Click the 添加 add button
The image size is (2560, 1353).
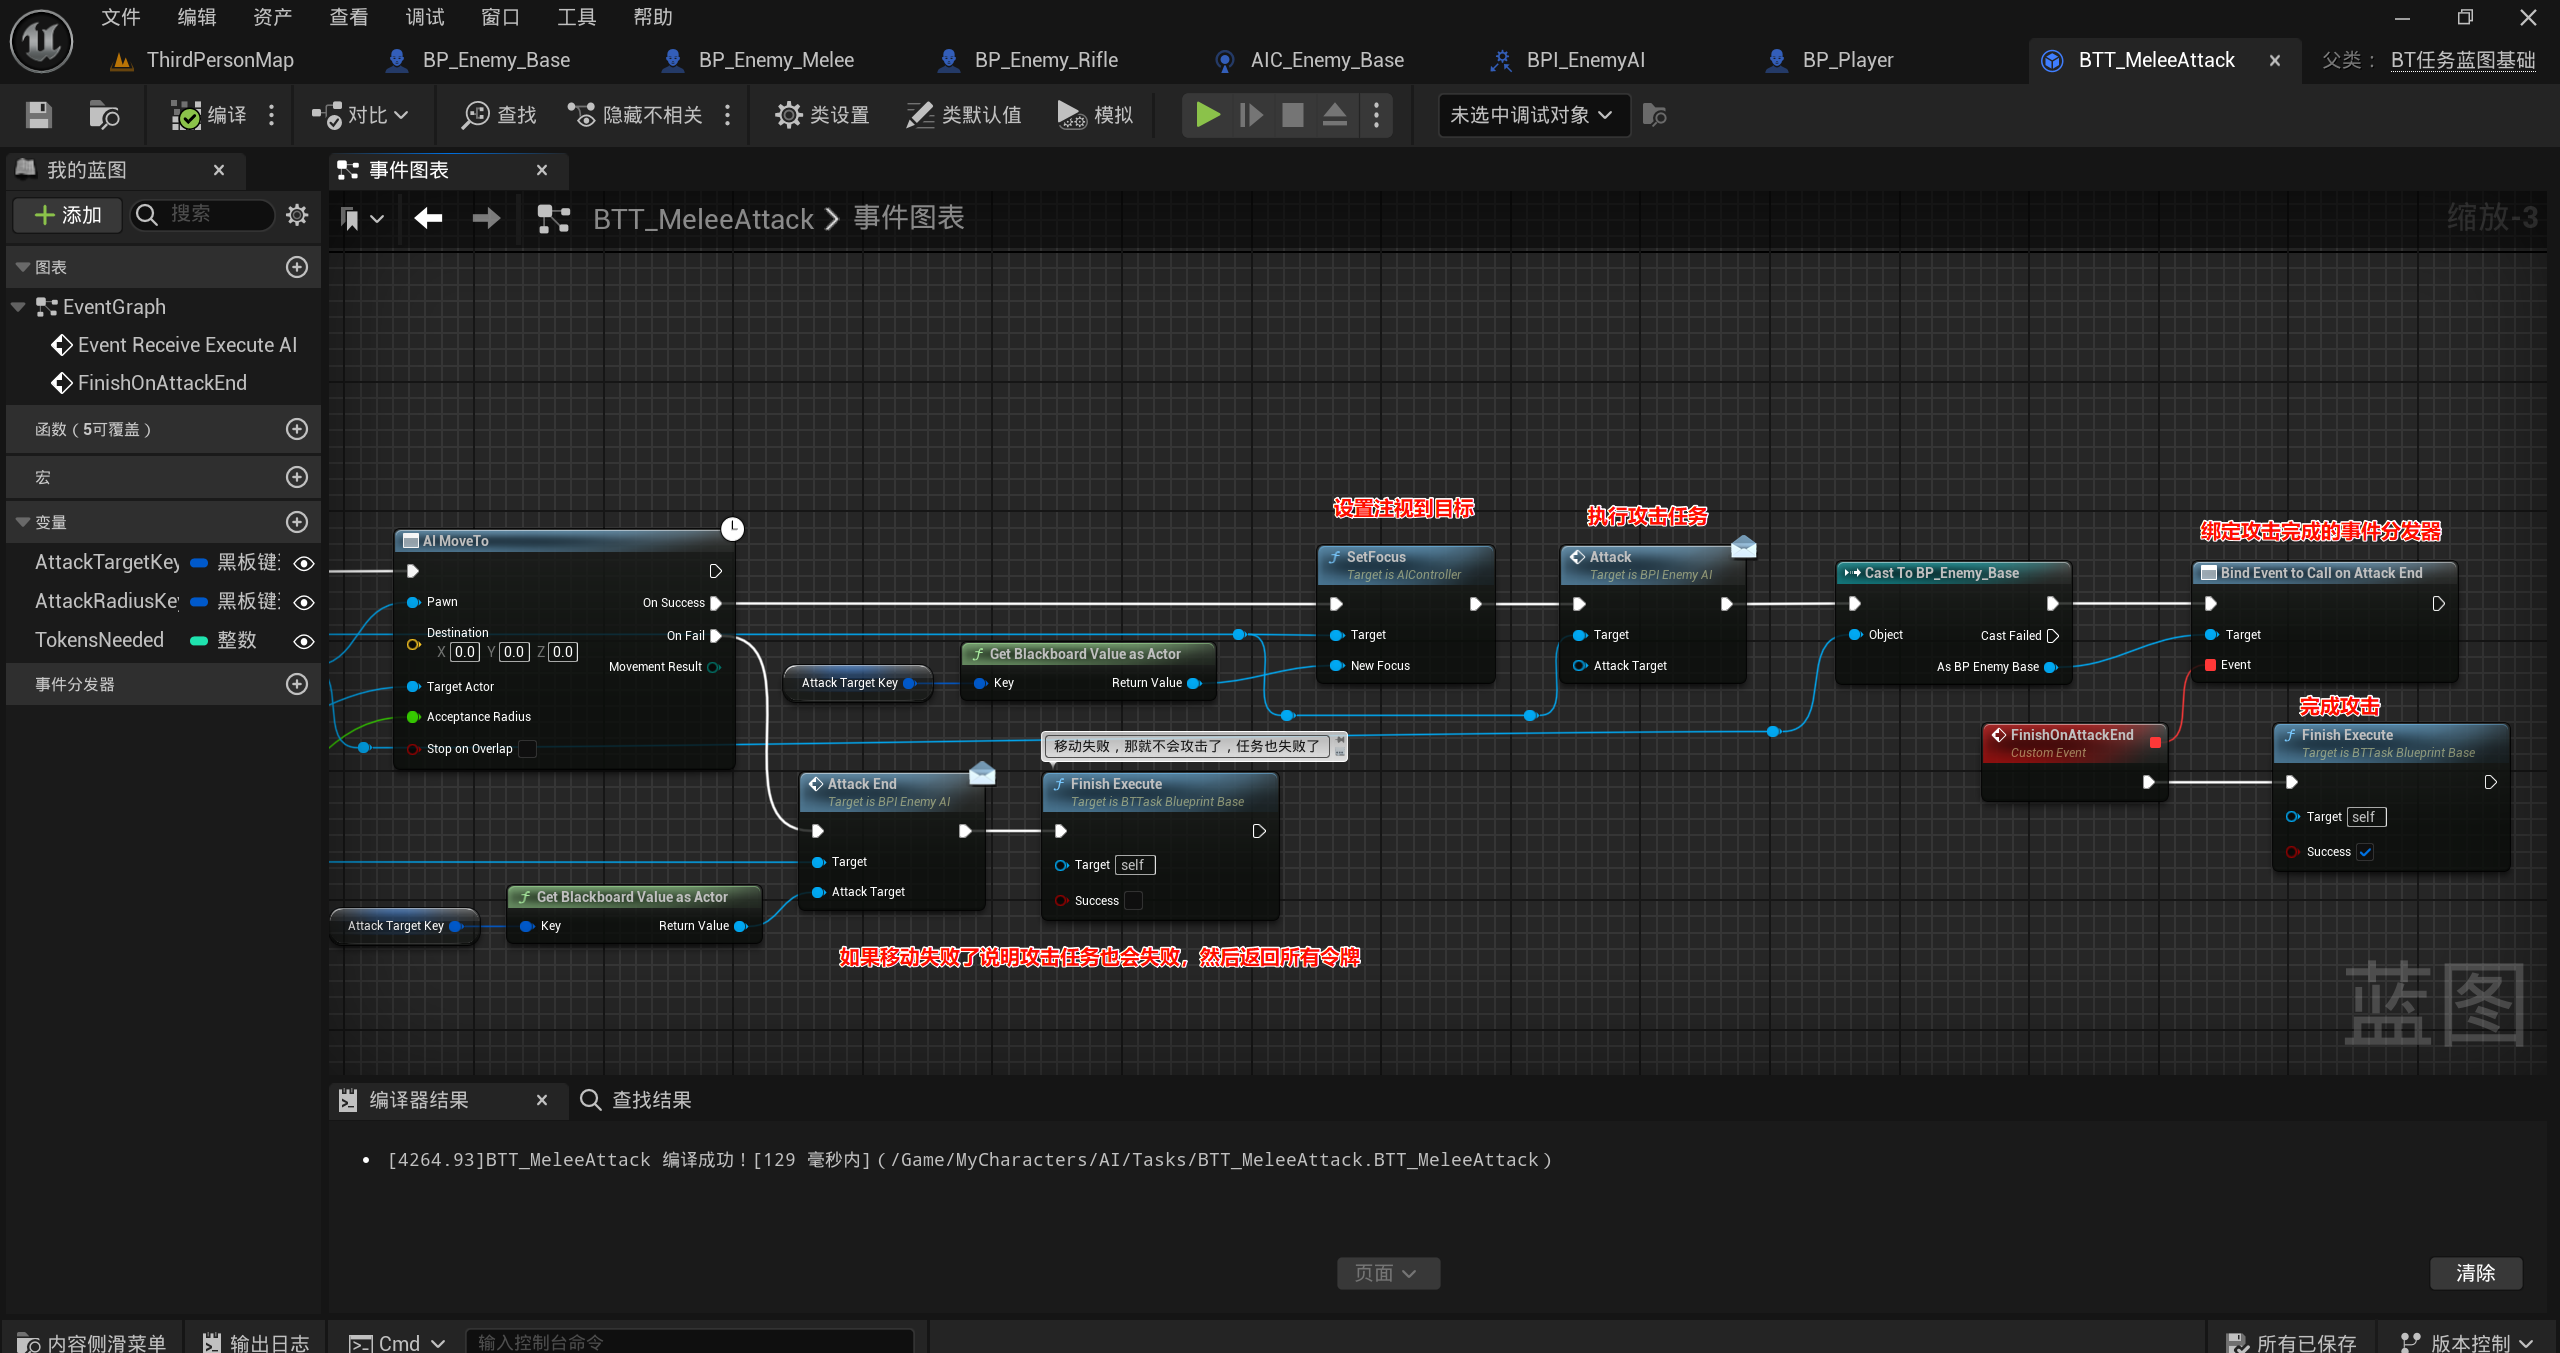coord(68,214)
